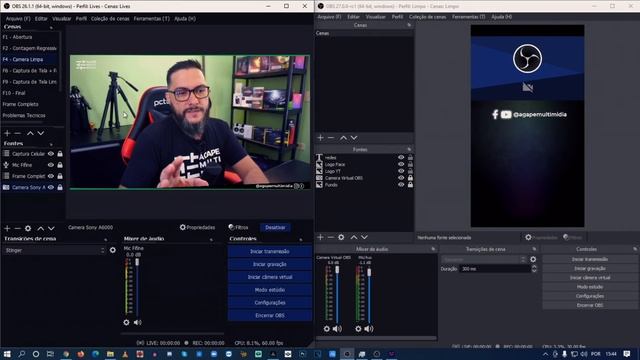Move scene up in left OBS window

coord(30,133)
